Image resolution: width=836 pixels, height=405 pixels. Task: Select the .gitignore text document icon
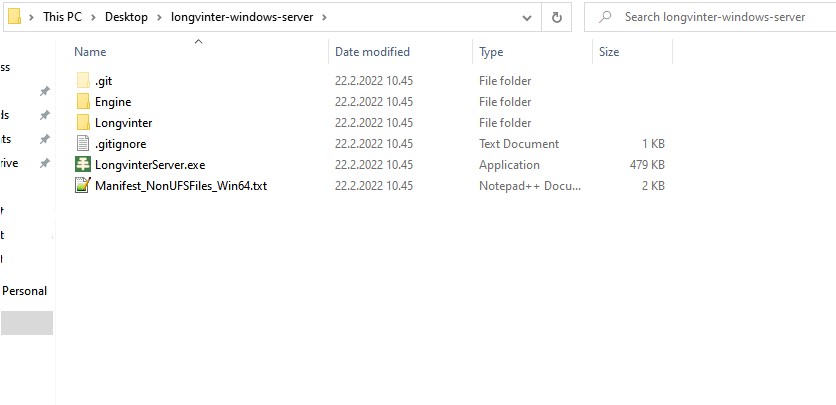[x=83, y=144]
